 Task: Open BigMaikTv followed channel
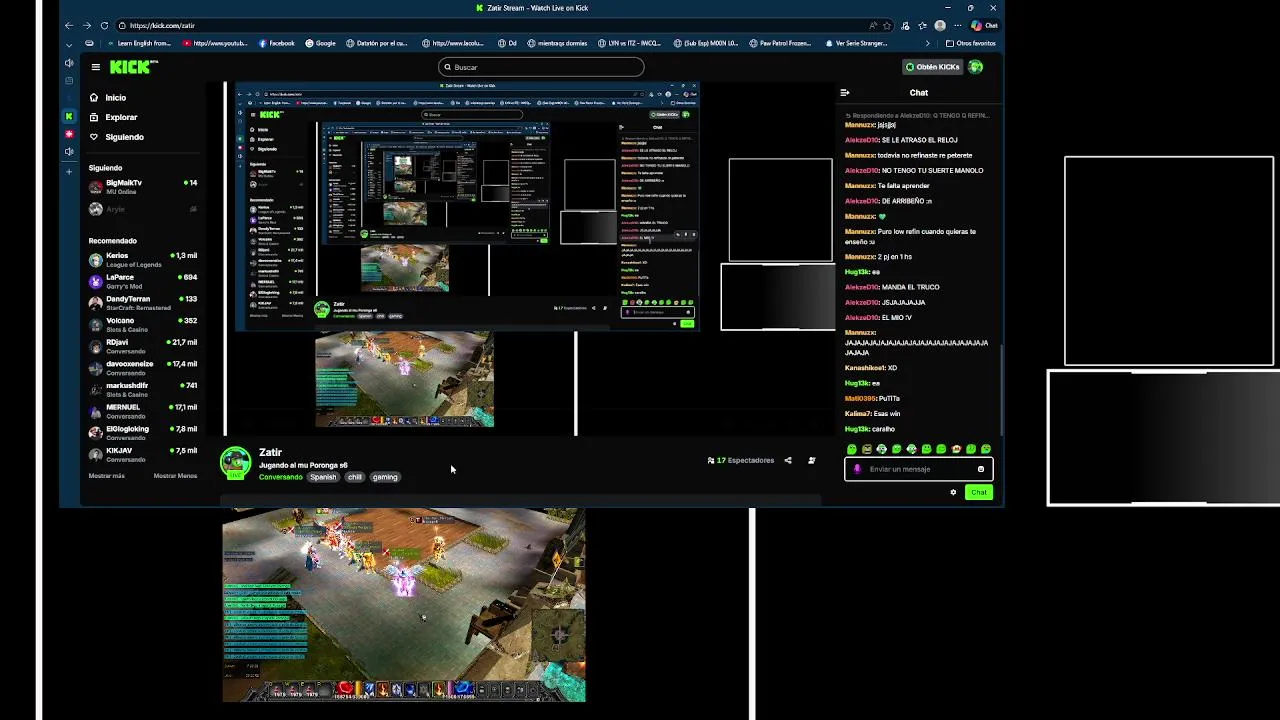point(143,187)
